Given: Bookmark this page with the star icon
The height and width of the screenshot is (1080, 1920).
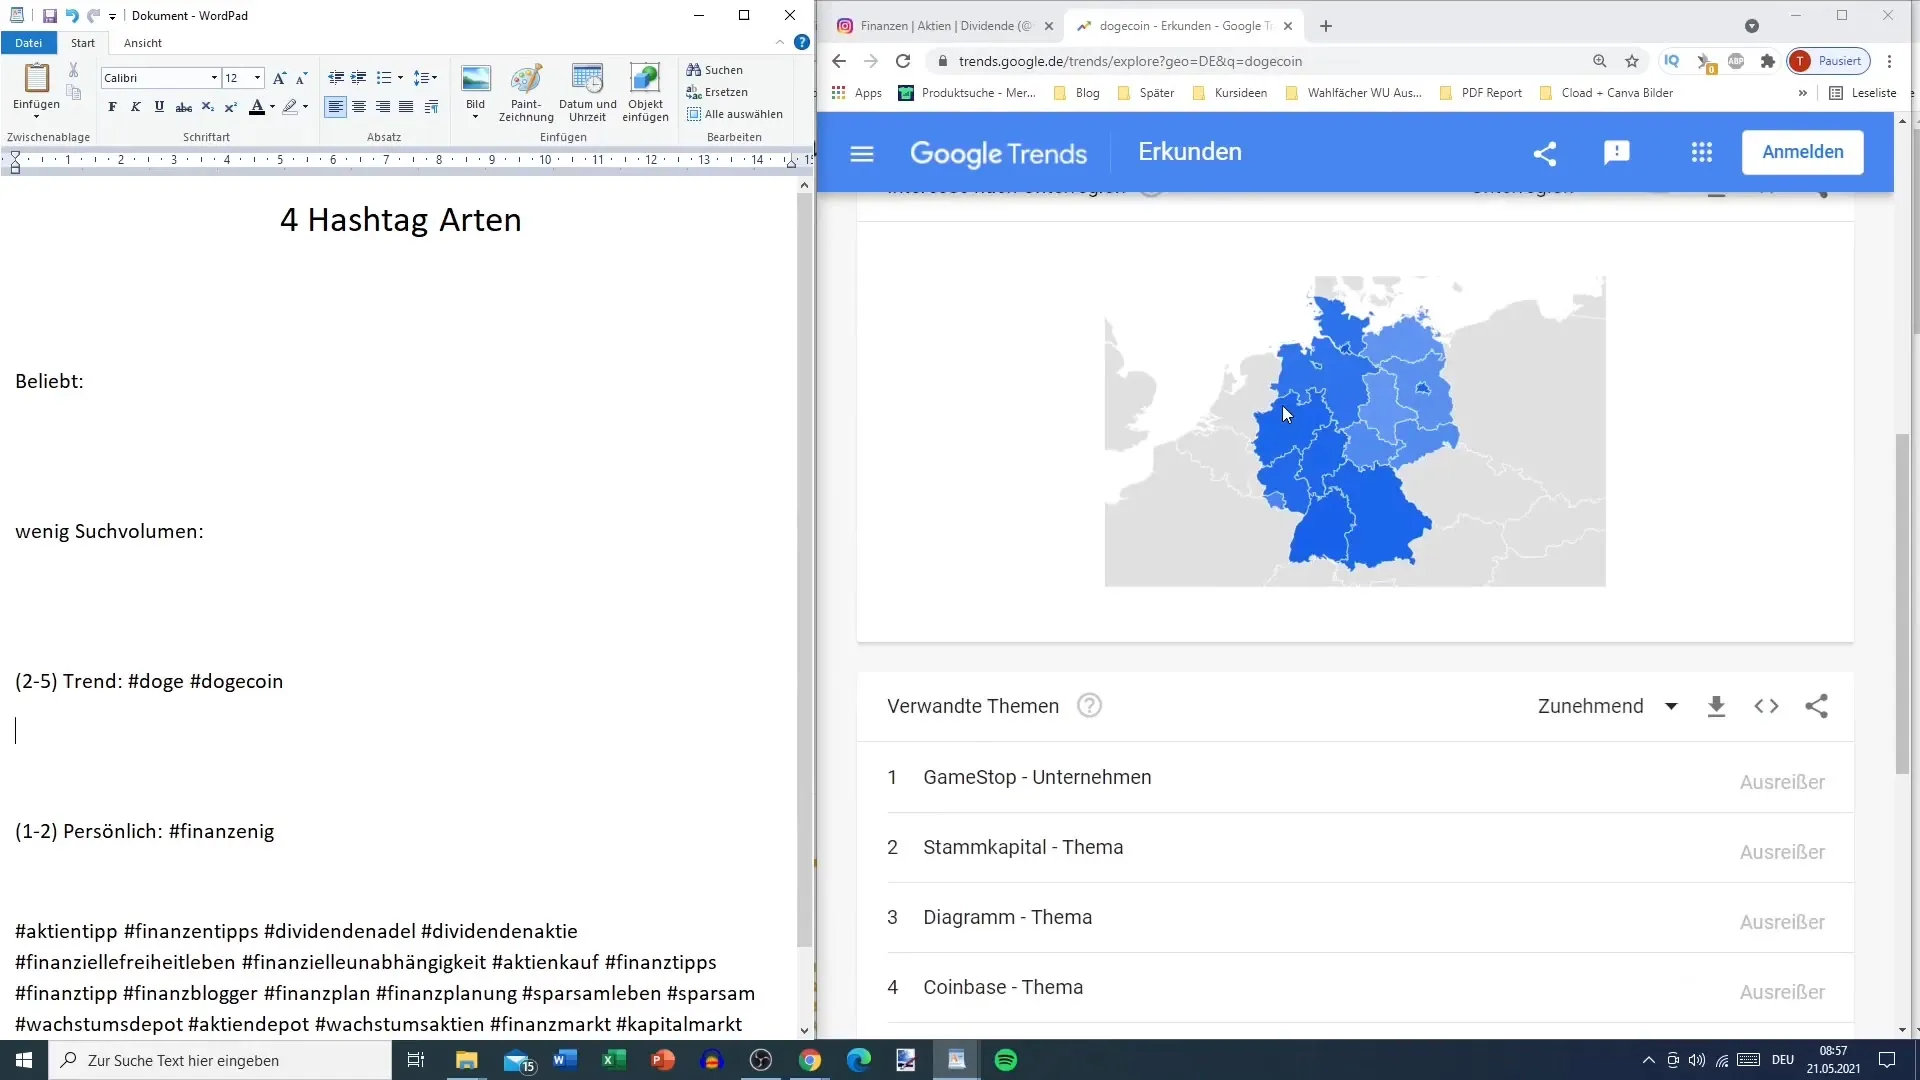Looking at the screenshot, I should click(x=1632, y=61).
